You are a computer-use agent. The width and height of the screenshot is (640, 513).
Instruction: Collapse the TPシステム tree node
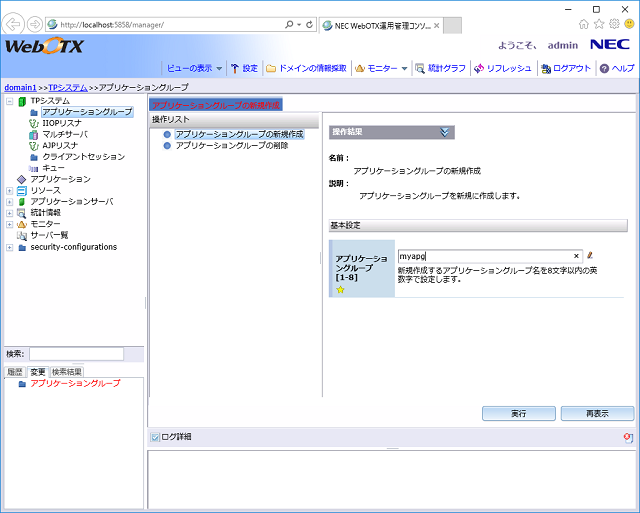10,101
